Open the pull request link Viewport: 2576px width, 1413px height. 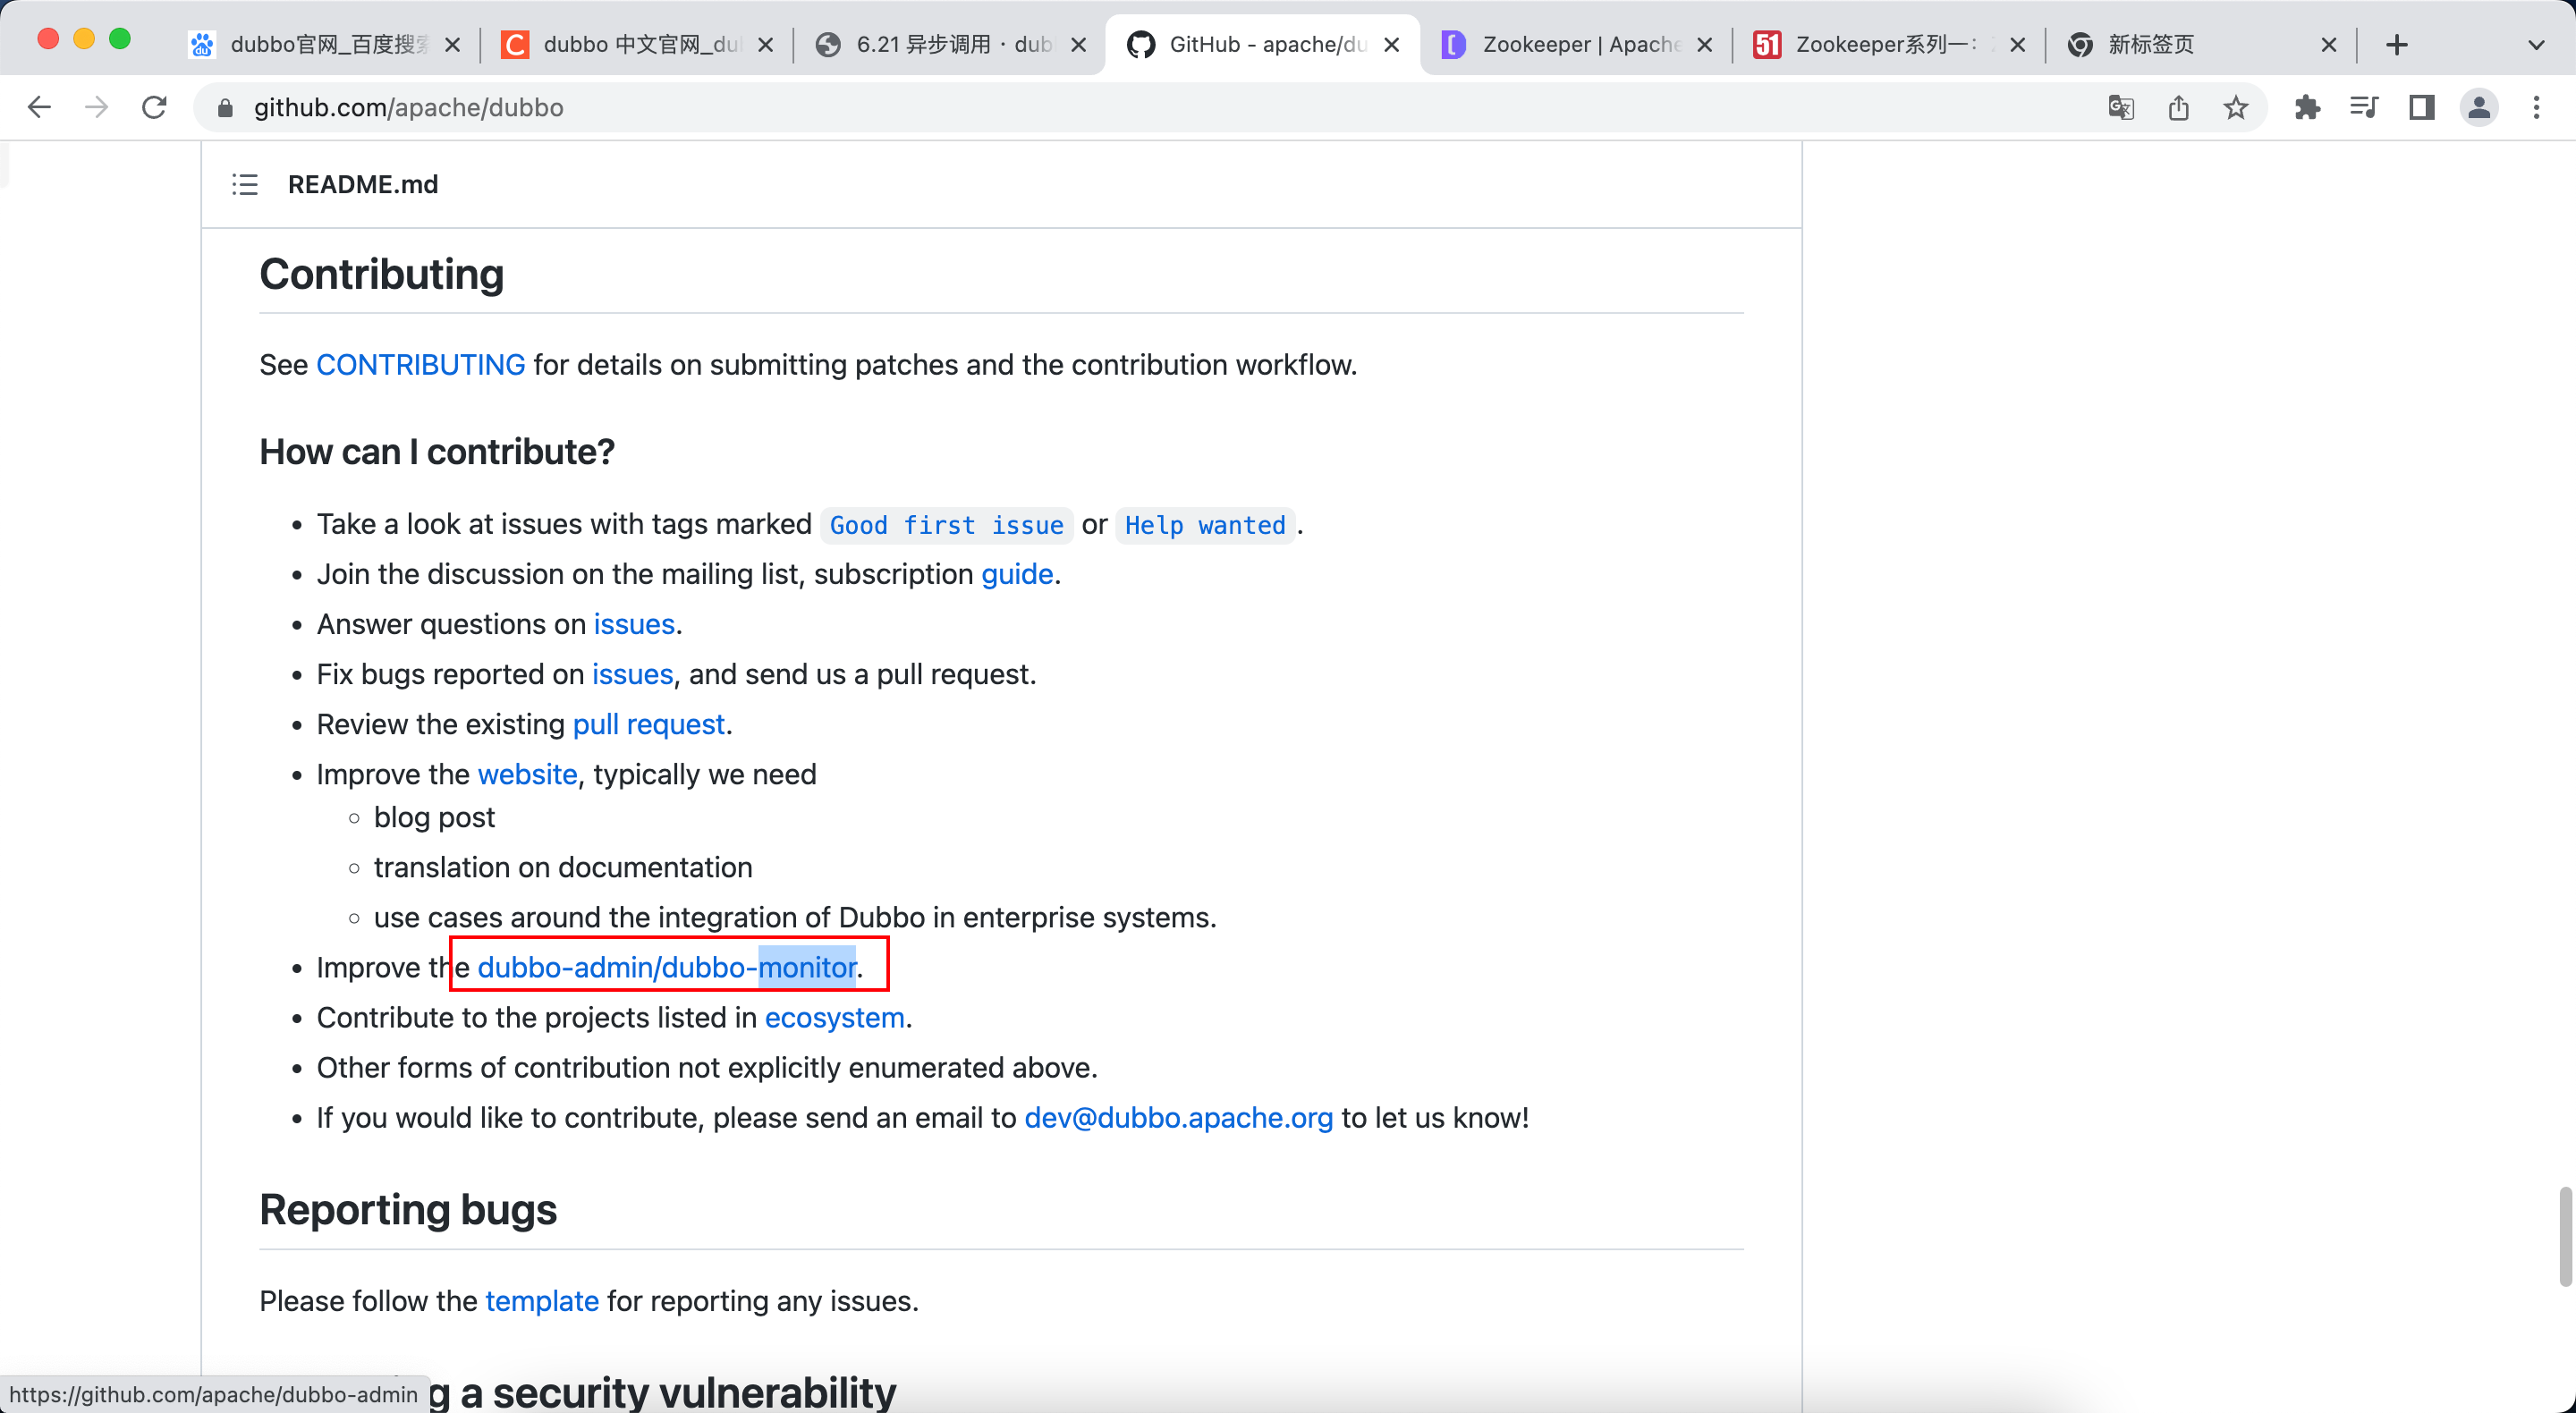(648, 724)
